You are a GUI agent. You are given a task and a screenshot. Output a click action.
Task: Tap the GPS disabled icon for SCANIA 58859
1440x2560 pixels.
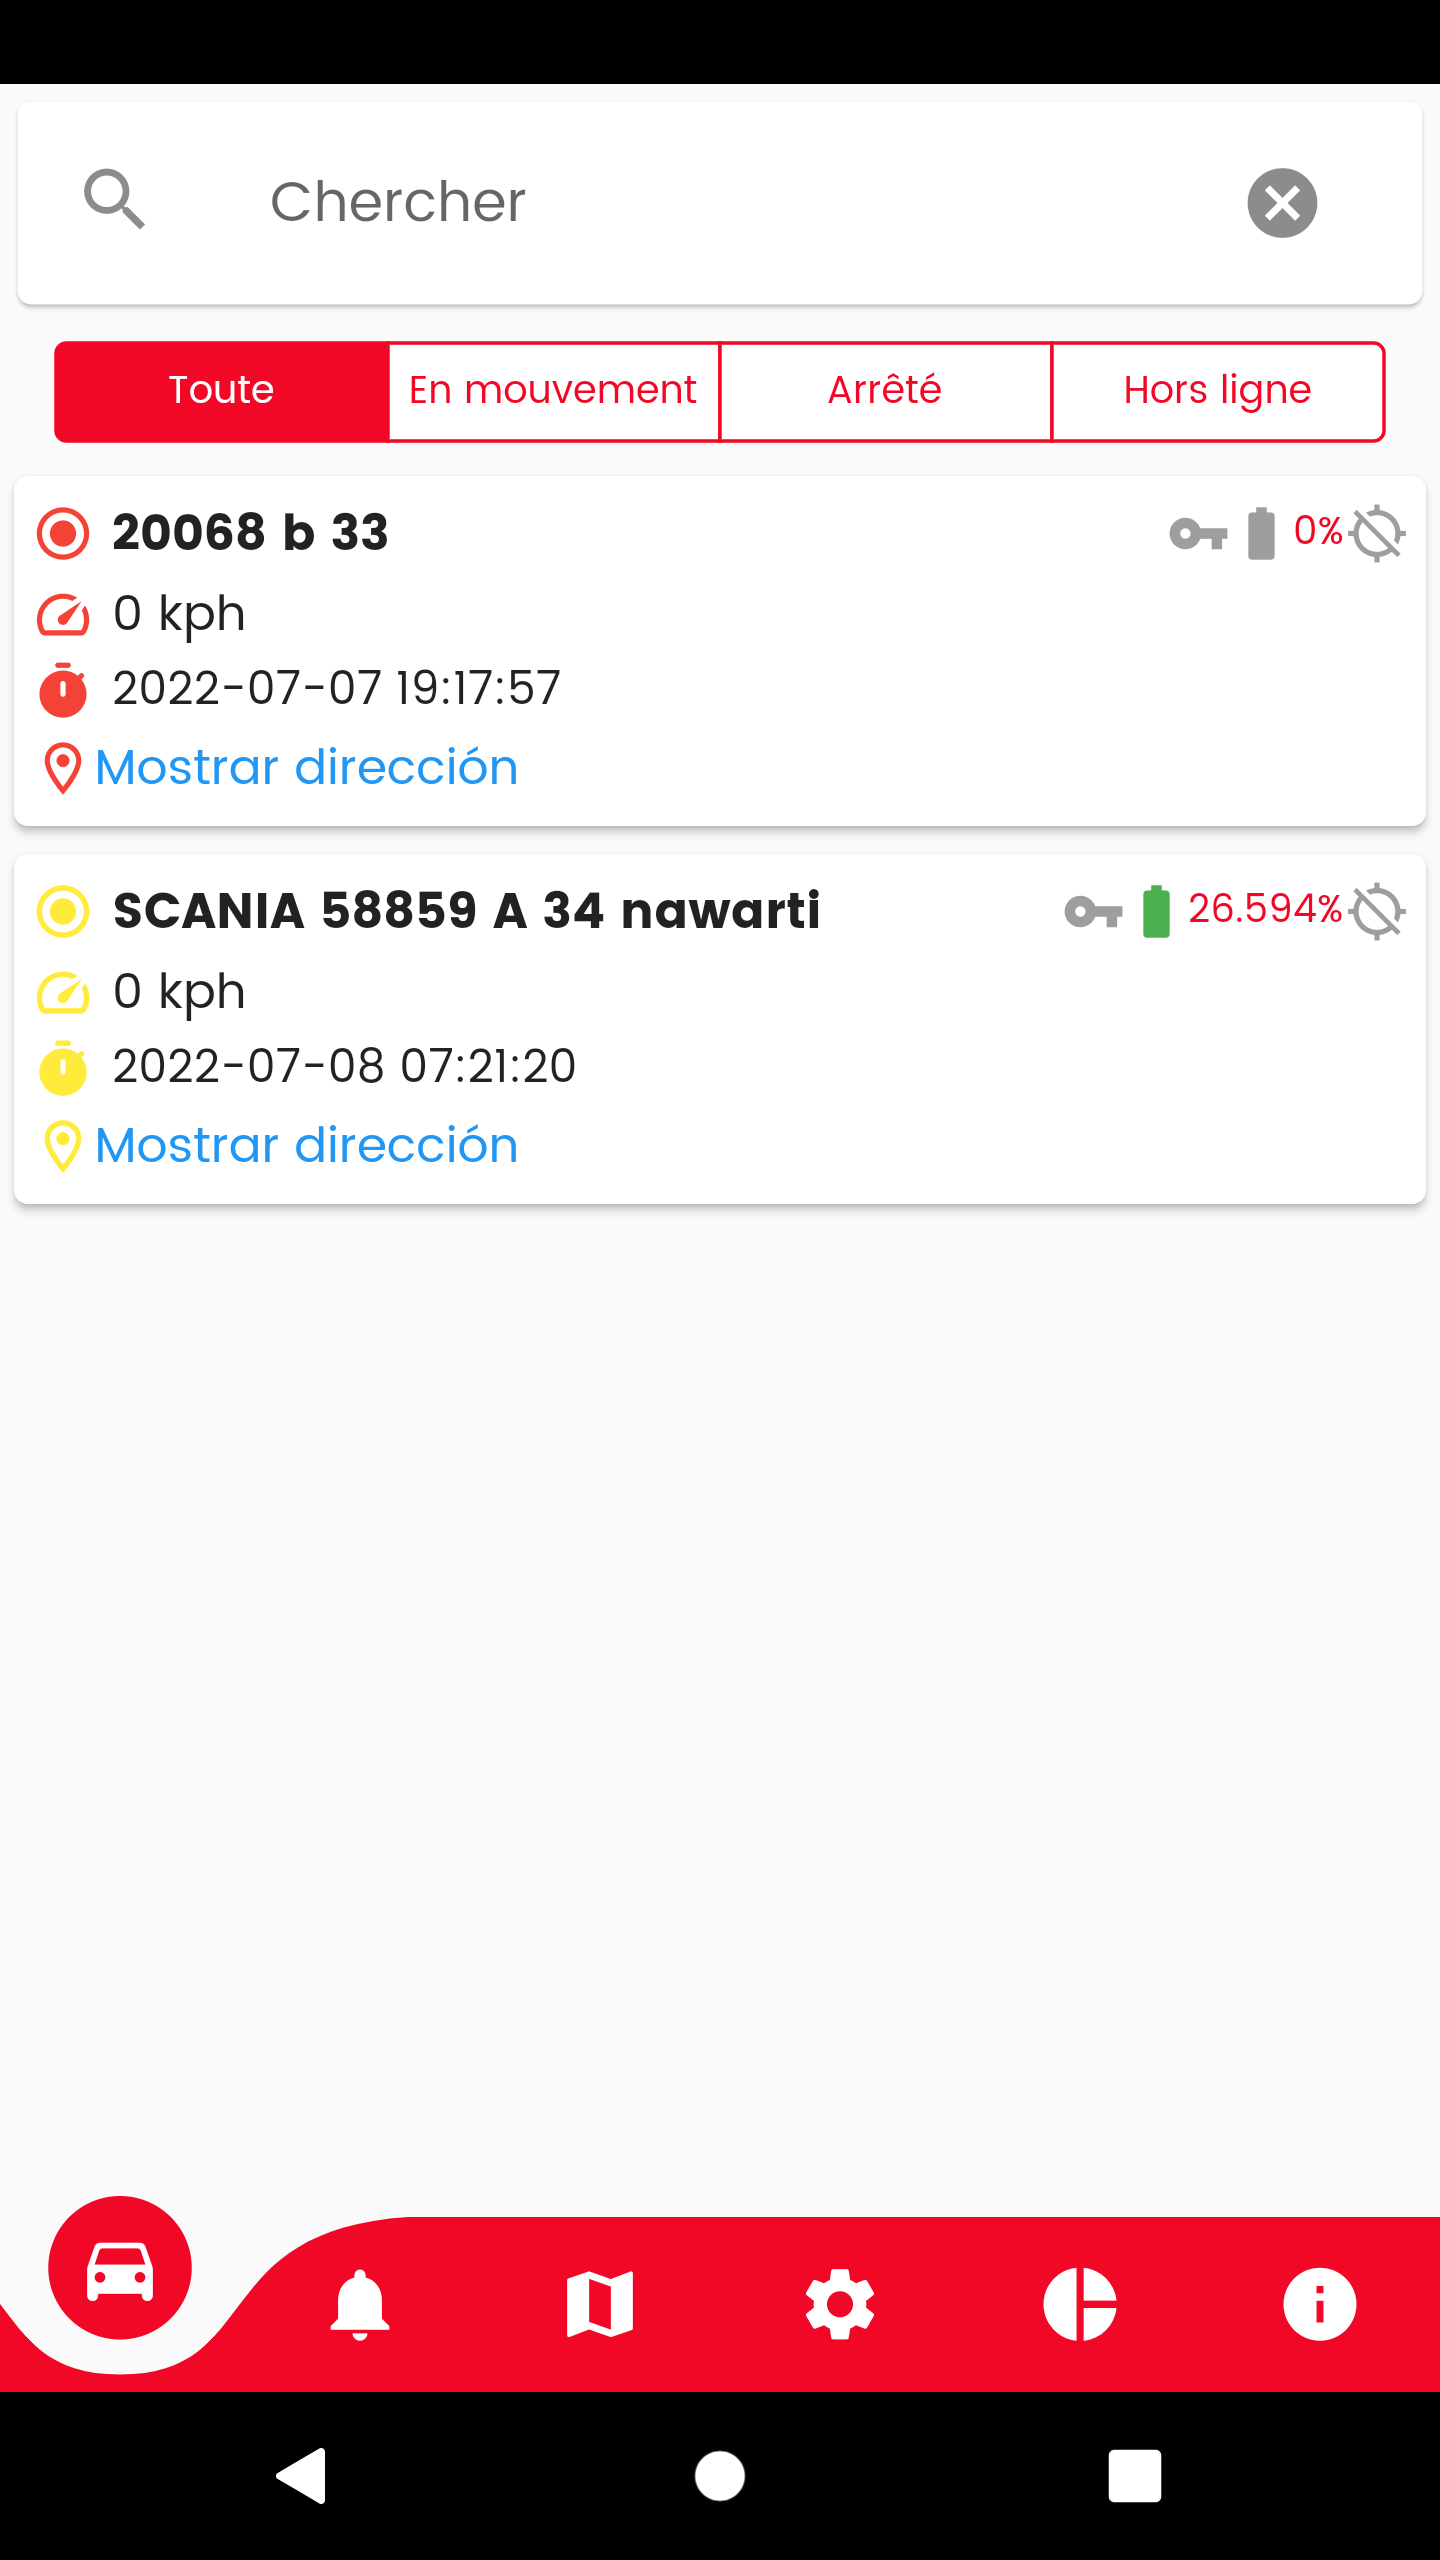(x=1377, y=912)
